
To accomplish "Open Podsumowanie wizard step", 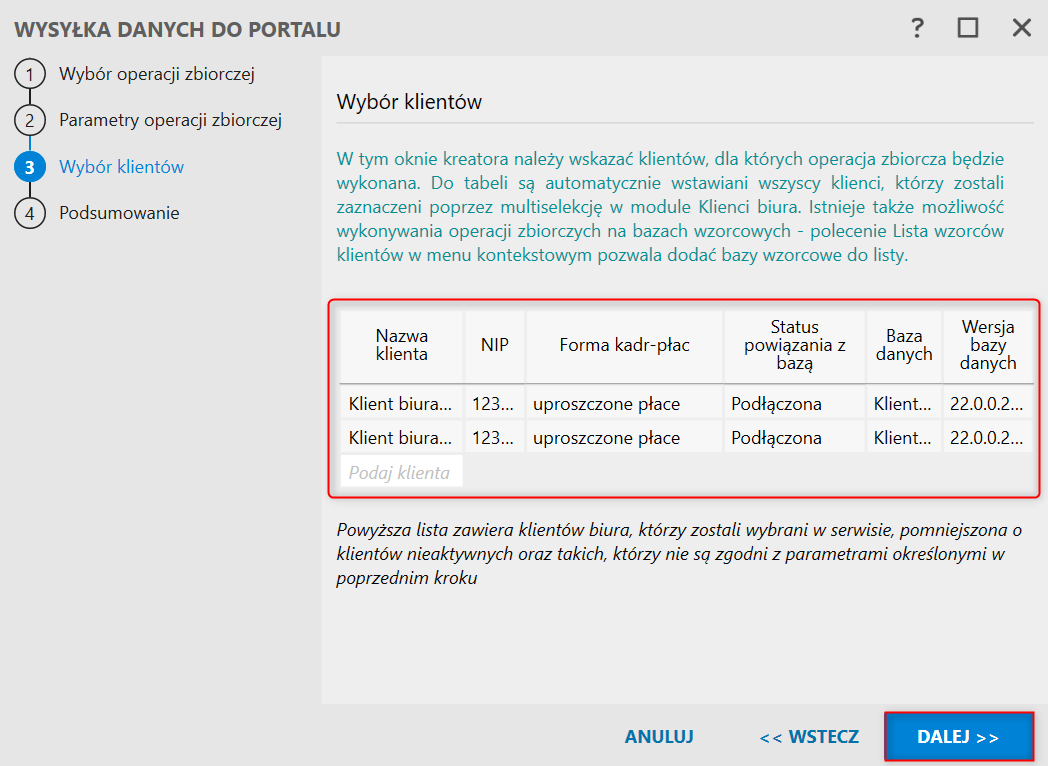I will [119, 213].
